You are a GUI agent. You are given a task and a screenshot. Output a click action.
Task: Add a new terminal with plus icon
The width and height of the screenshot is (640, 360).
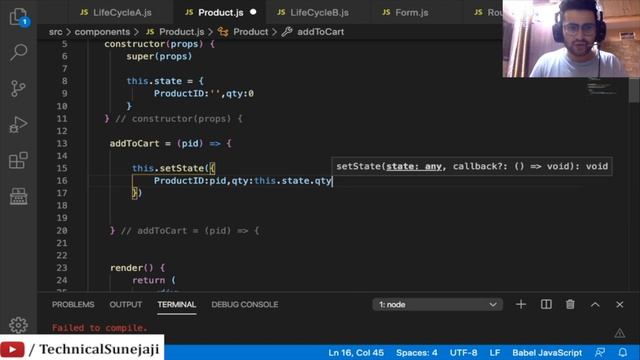521,304
